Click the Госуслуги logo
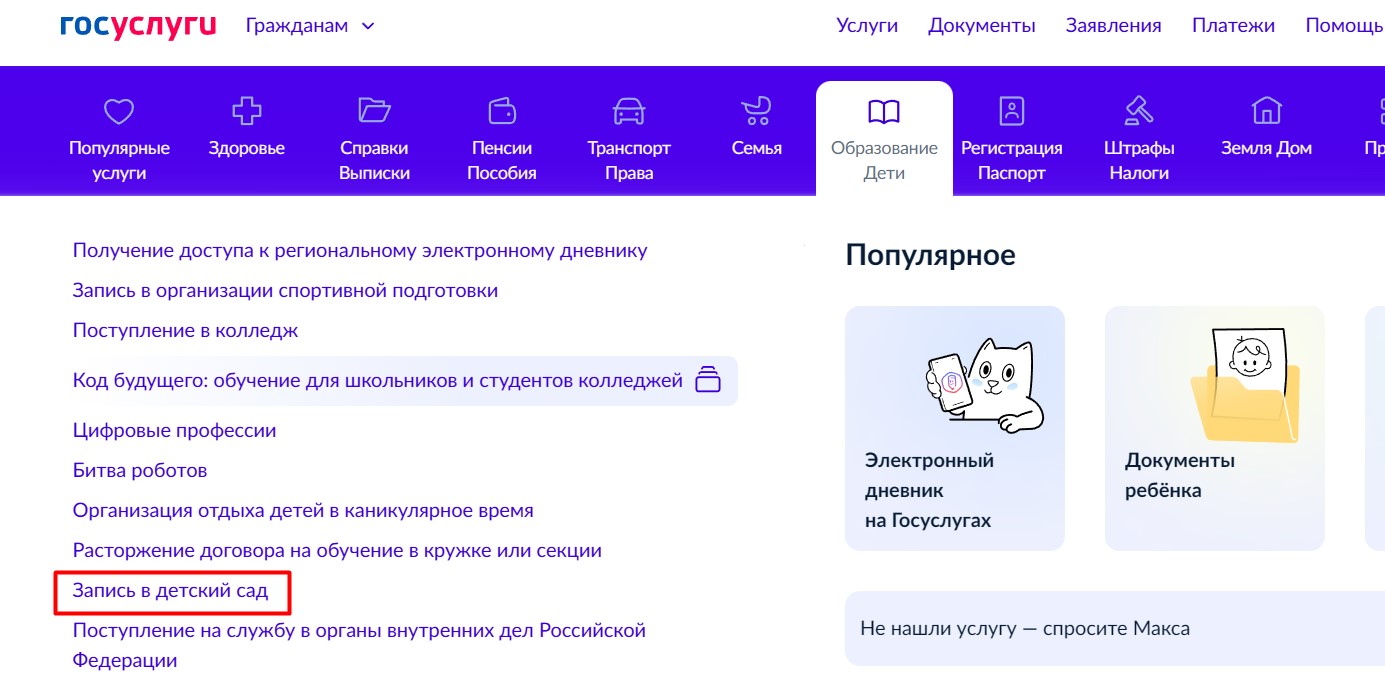The image size is (1385, 689). coord(137,25)
